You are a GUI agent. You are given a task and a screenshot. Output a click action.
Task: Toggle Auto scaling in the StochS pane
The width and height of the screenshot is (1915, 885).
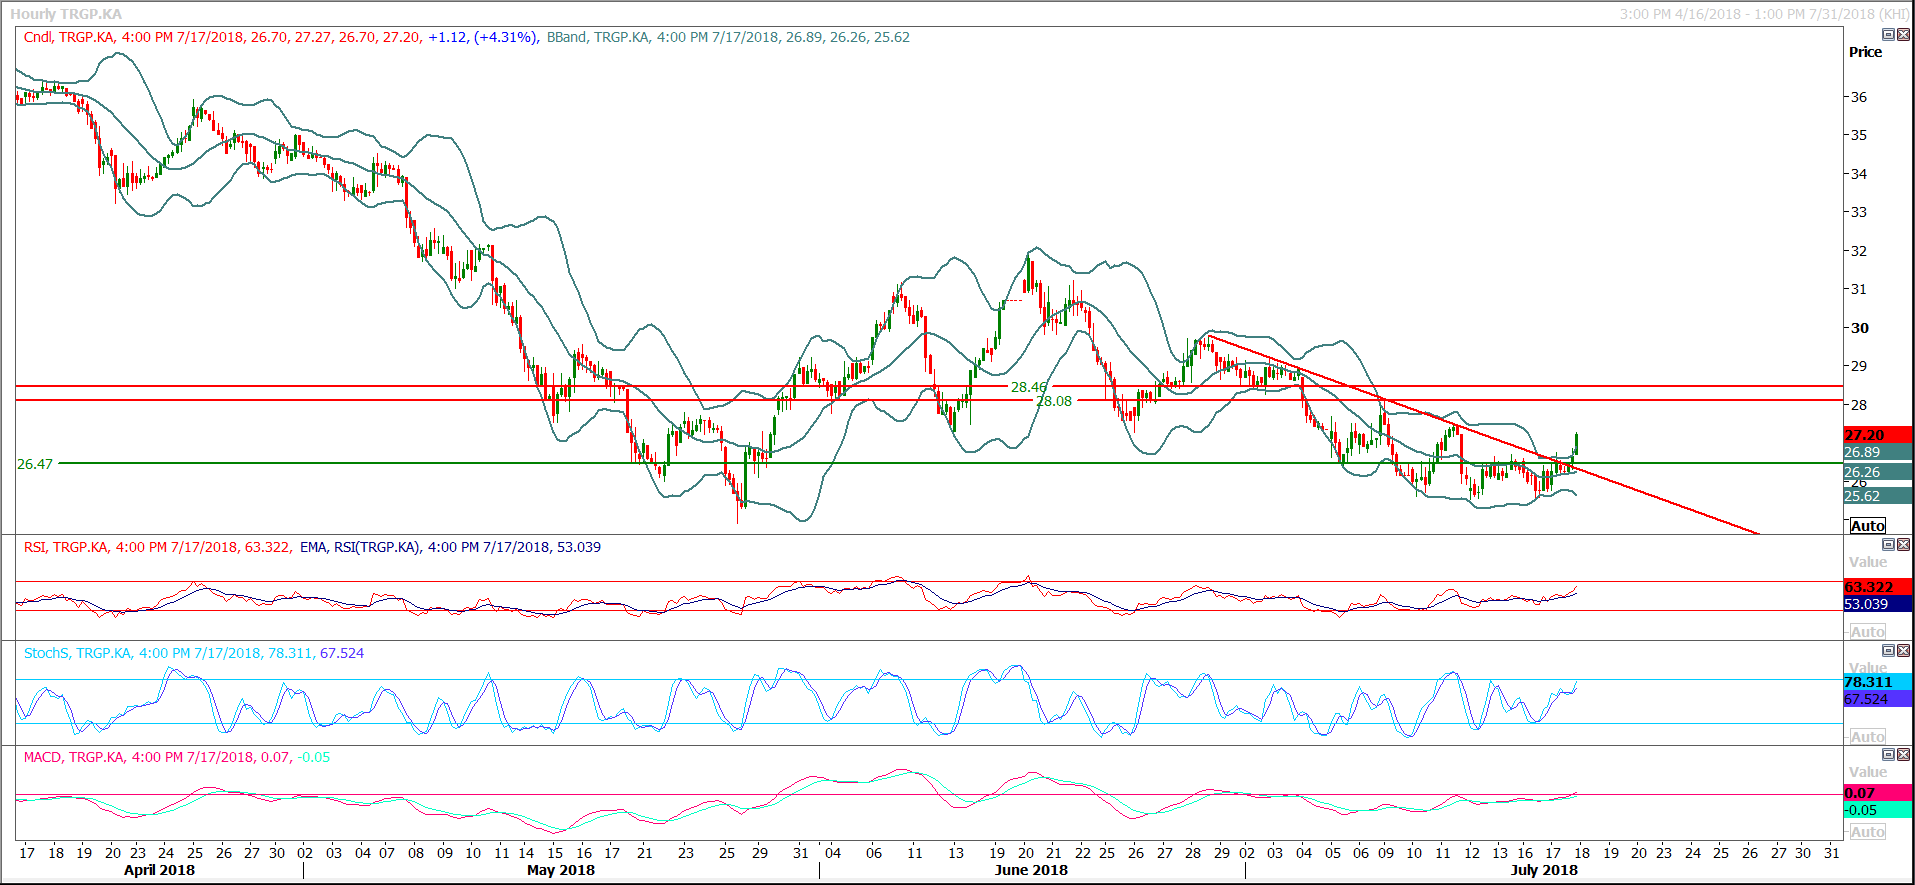click(x=1867, y=737)
